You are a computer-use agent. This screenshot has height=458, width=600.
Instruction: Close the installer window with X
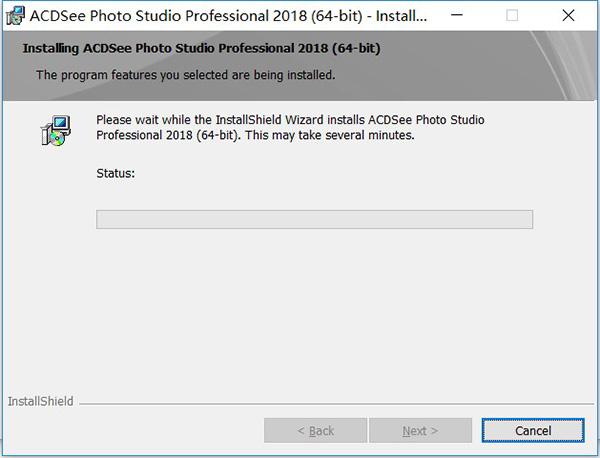coord(568,15)
